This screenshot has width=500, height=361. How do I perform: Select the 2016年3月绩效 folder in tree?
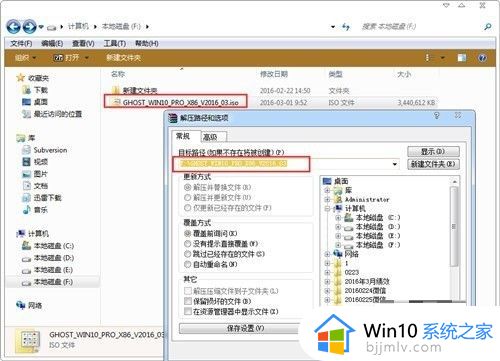(x=367, y=281)
